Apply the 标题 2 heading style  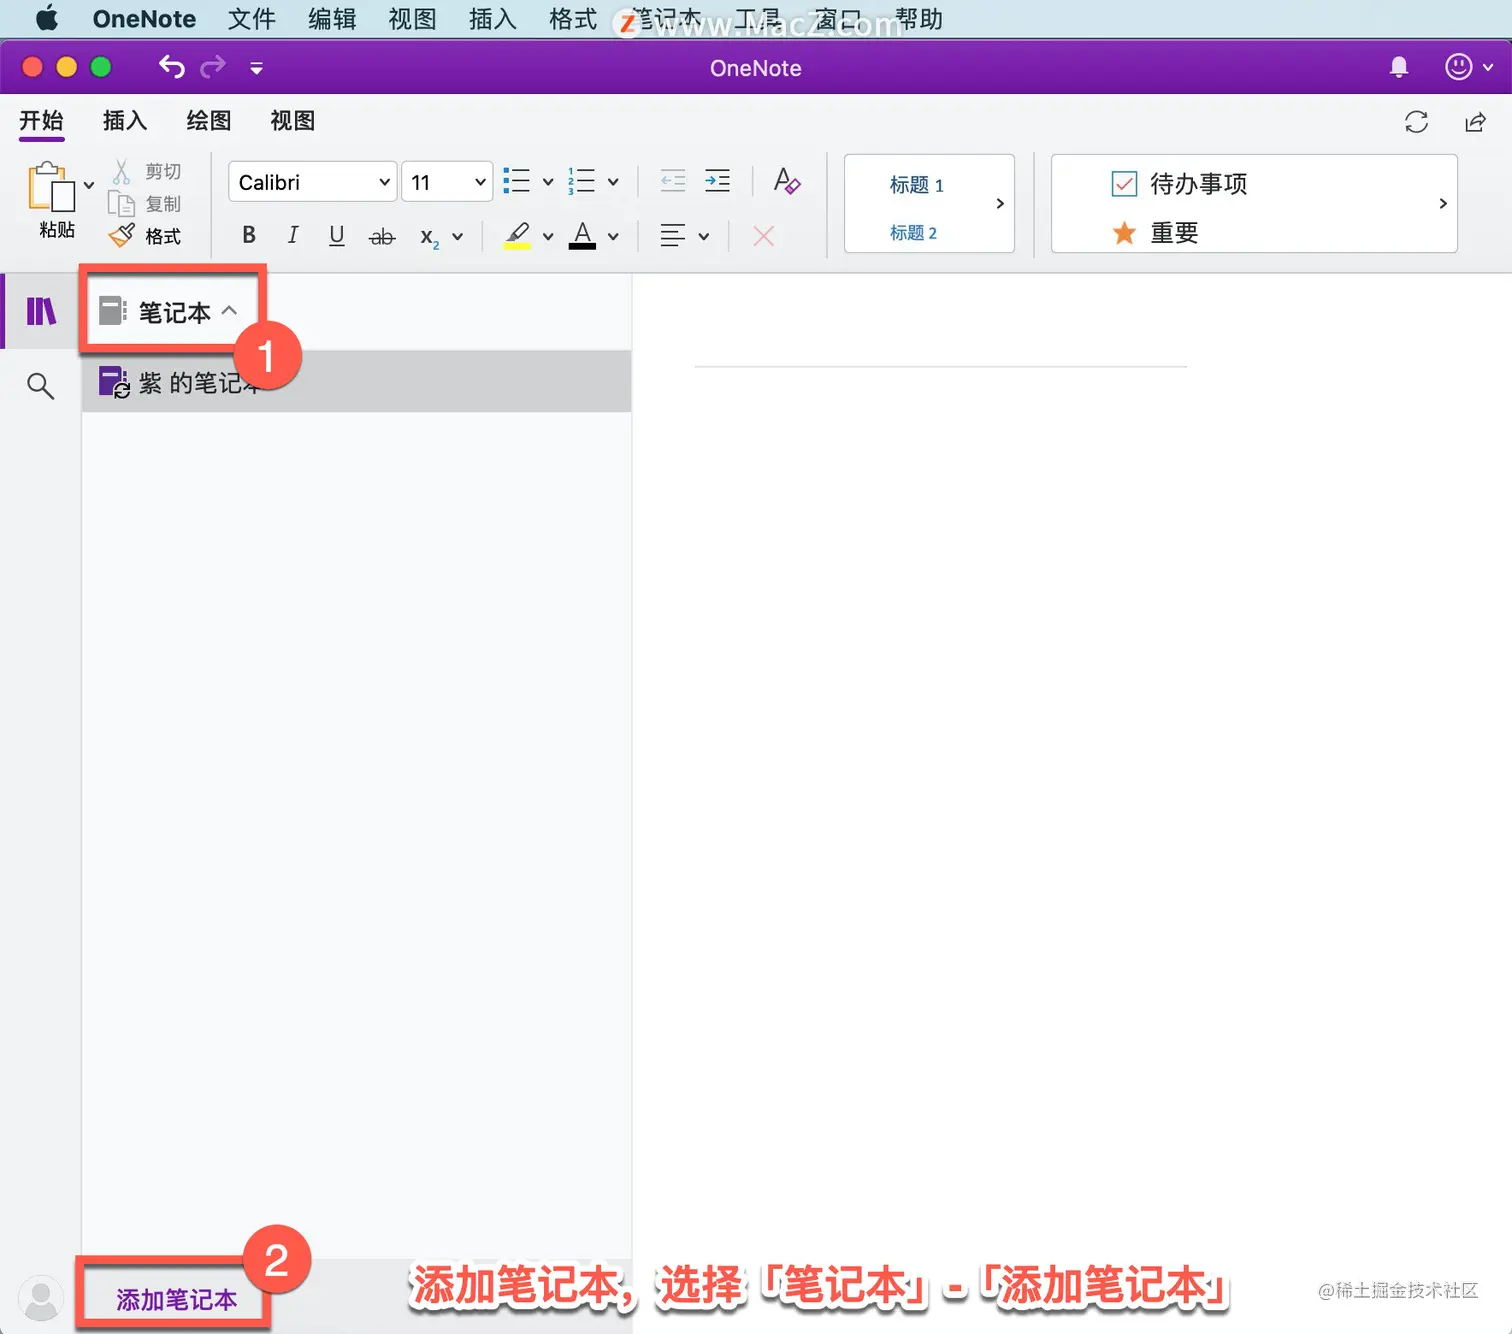[x=913, y=233]
